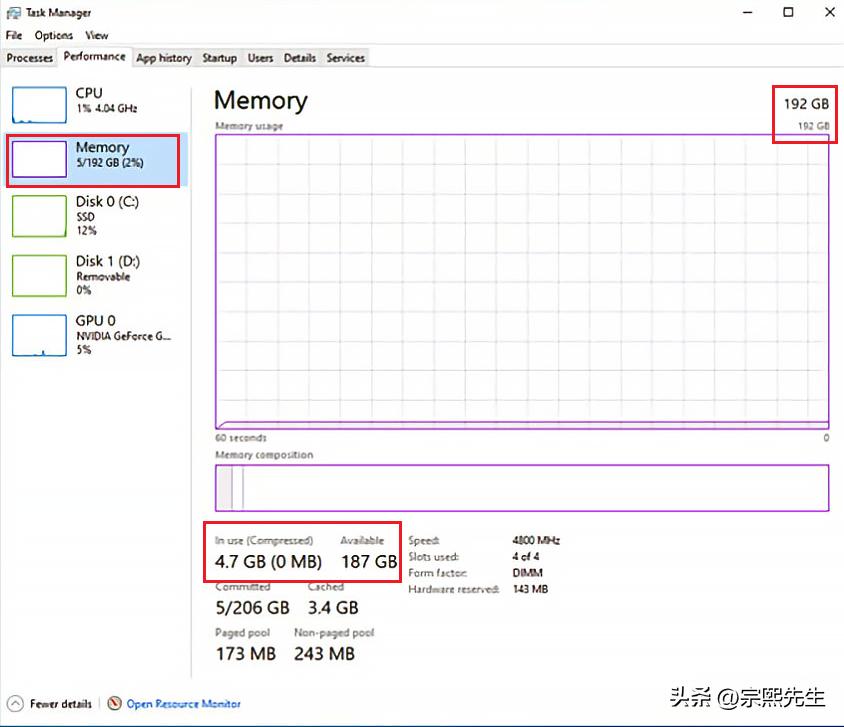844x727 pixels.
Task: Switch to the App history tab
Action: tap(163, 58)
